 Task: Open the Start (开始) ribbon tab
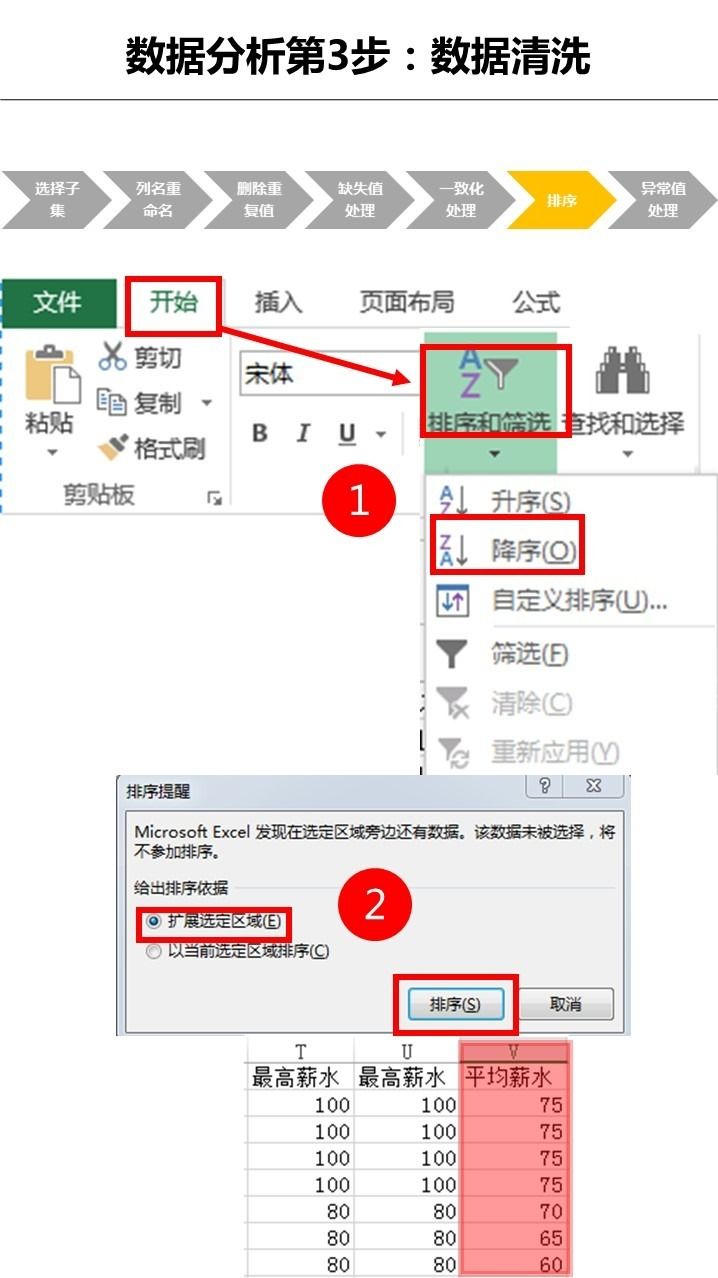173,302
